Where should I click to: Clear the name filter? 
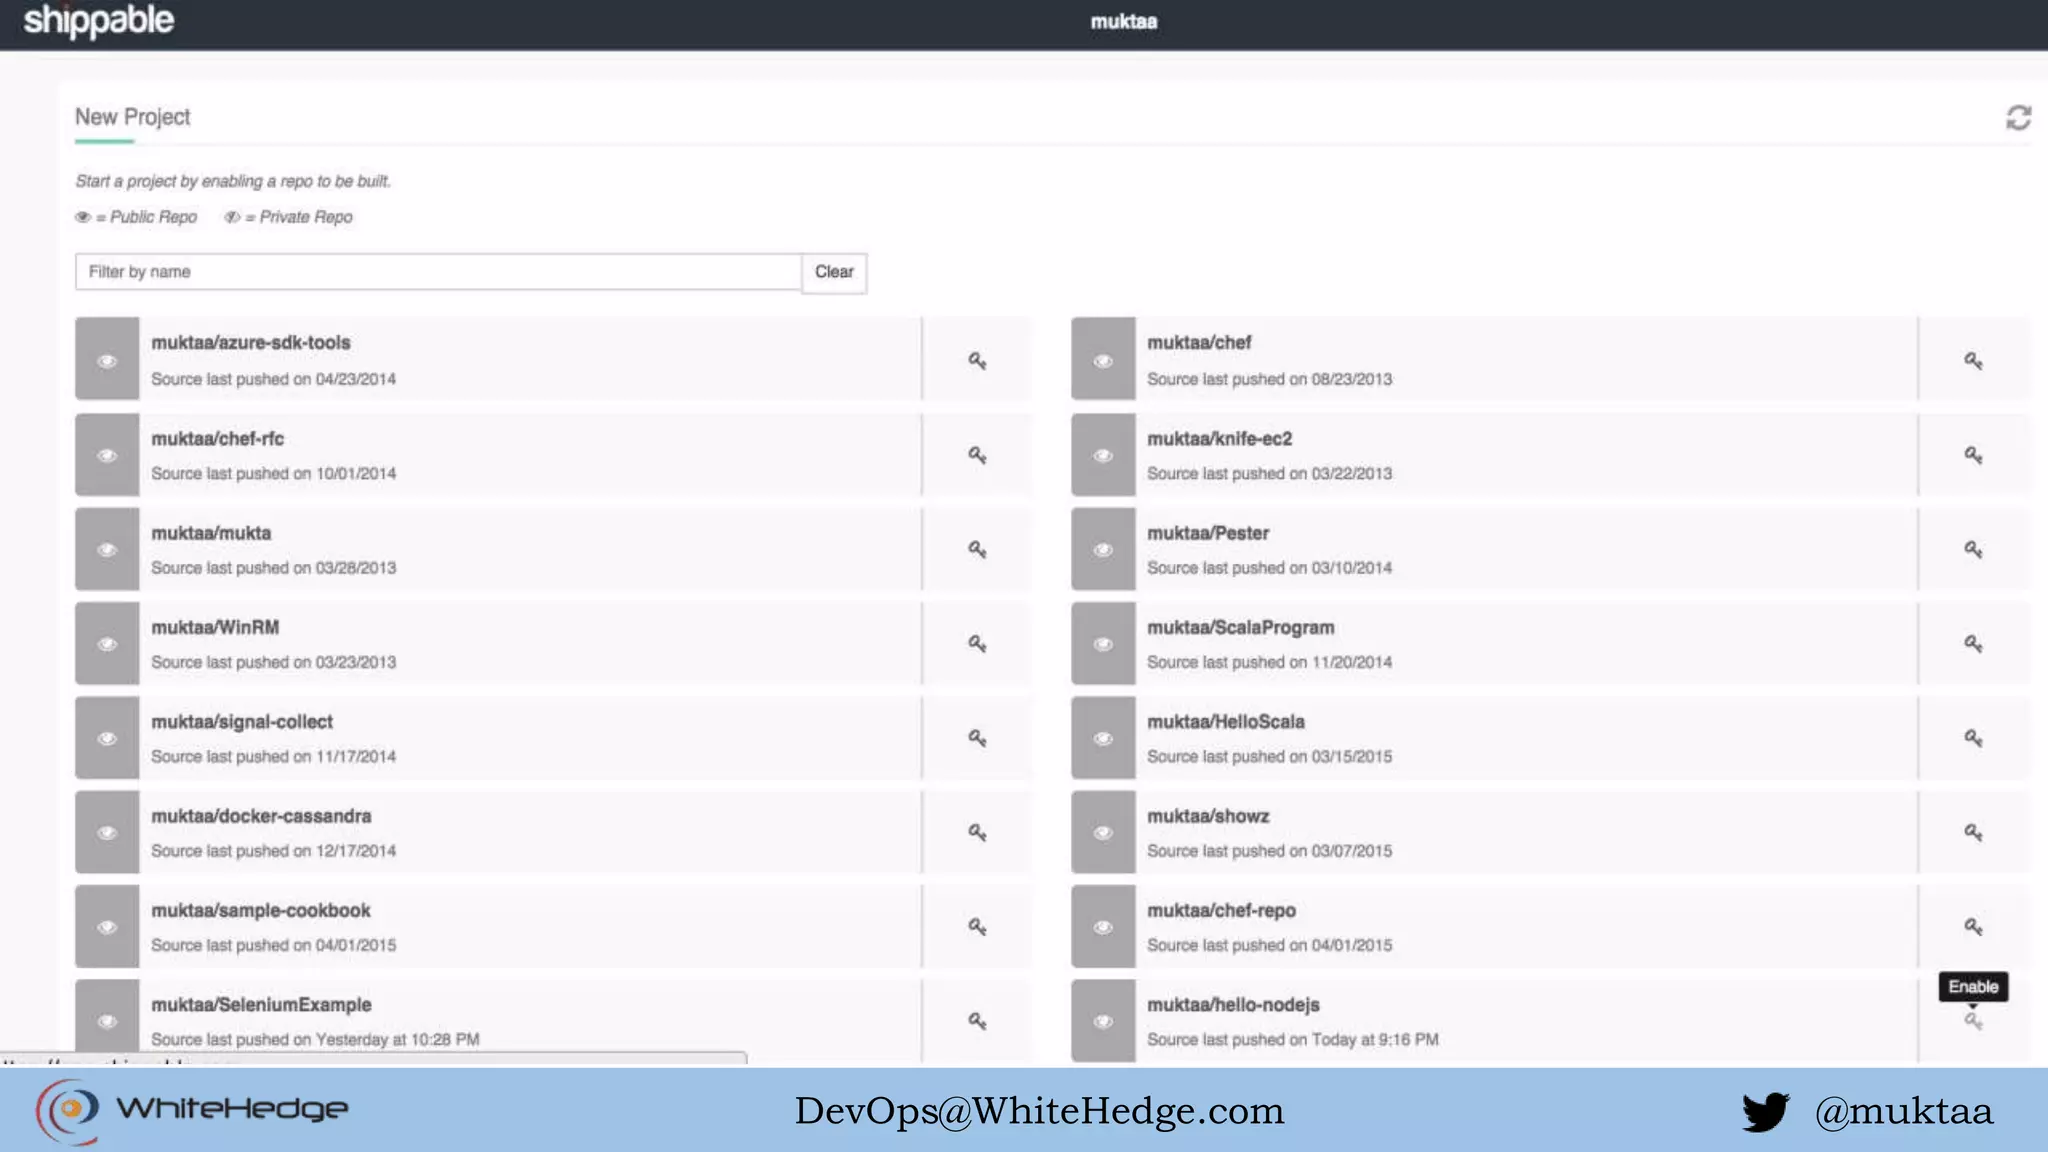[834, 272]
